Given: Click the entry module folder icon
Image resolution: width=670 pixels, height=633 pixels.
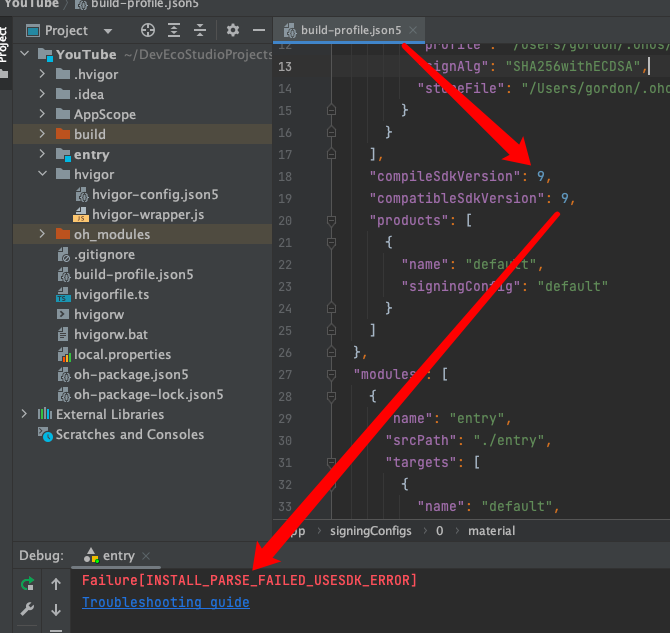Looking at the screenshot, I should coord(63,154).
